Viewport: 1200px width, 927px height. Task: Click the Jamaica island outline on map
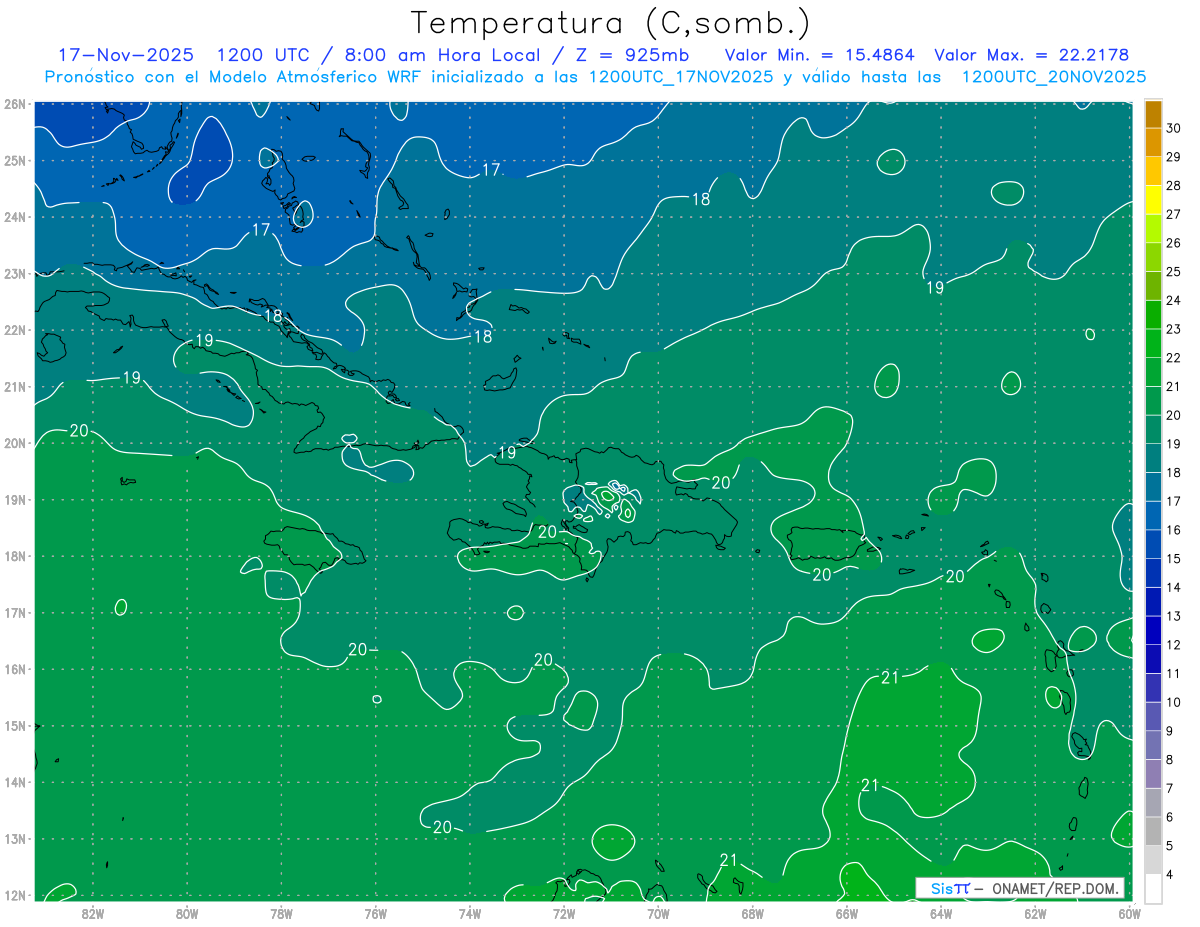[312, 548]
